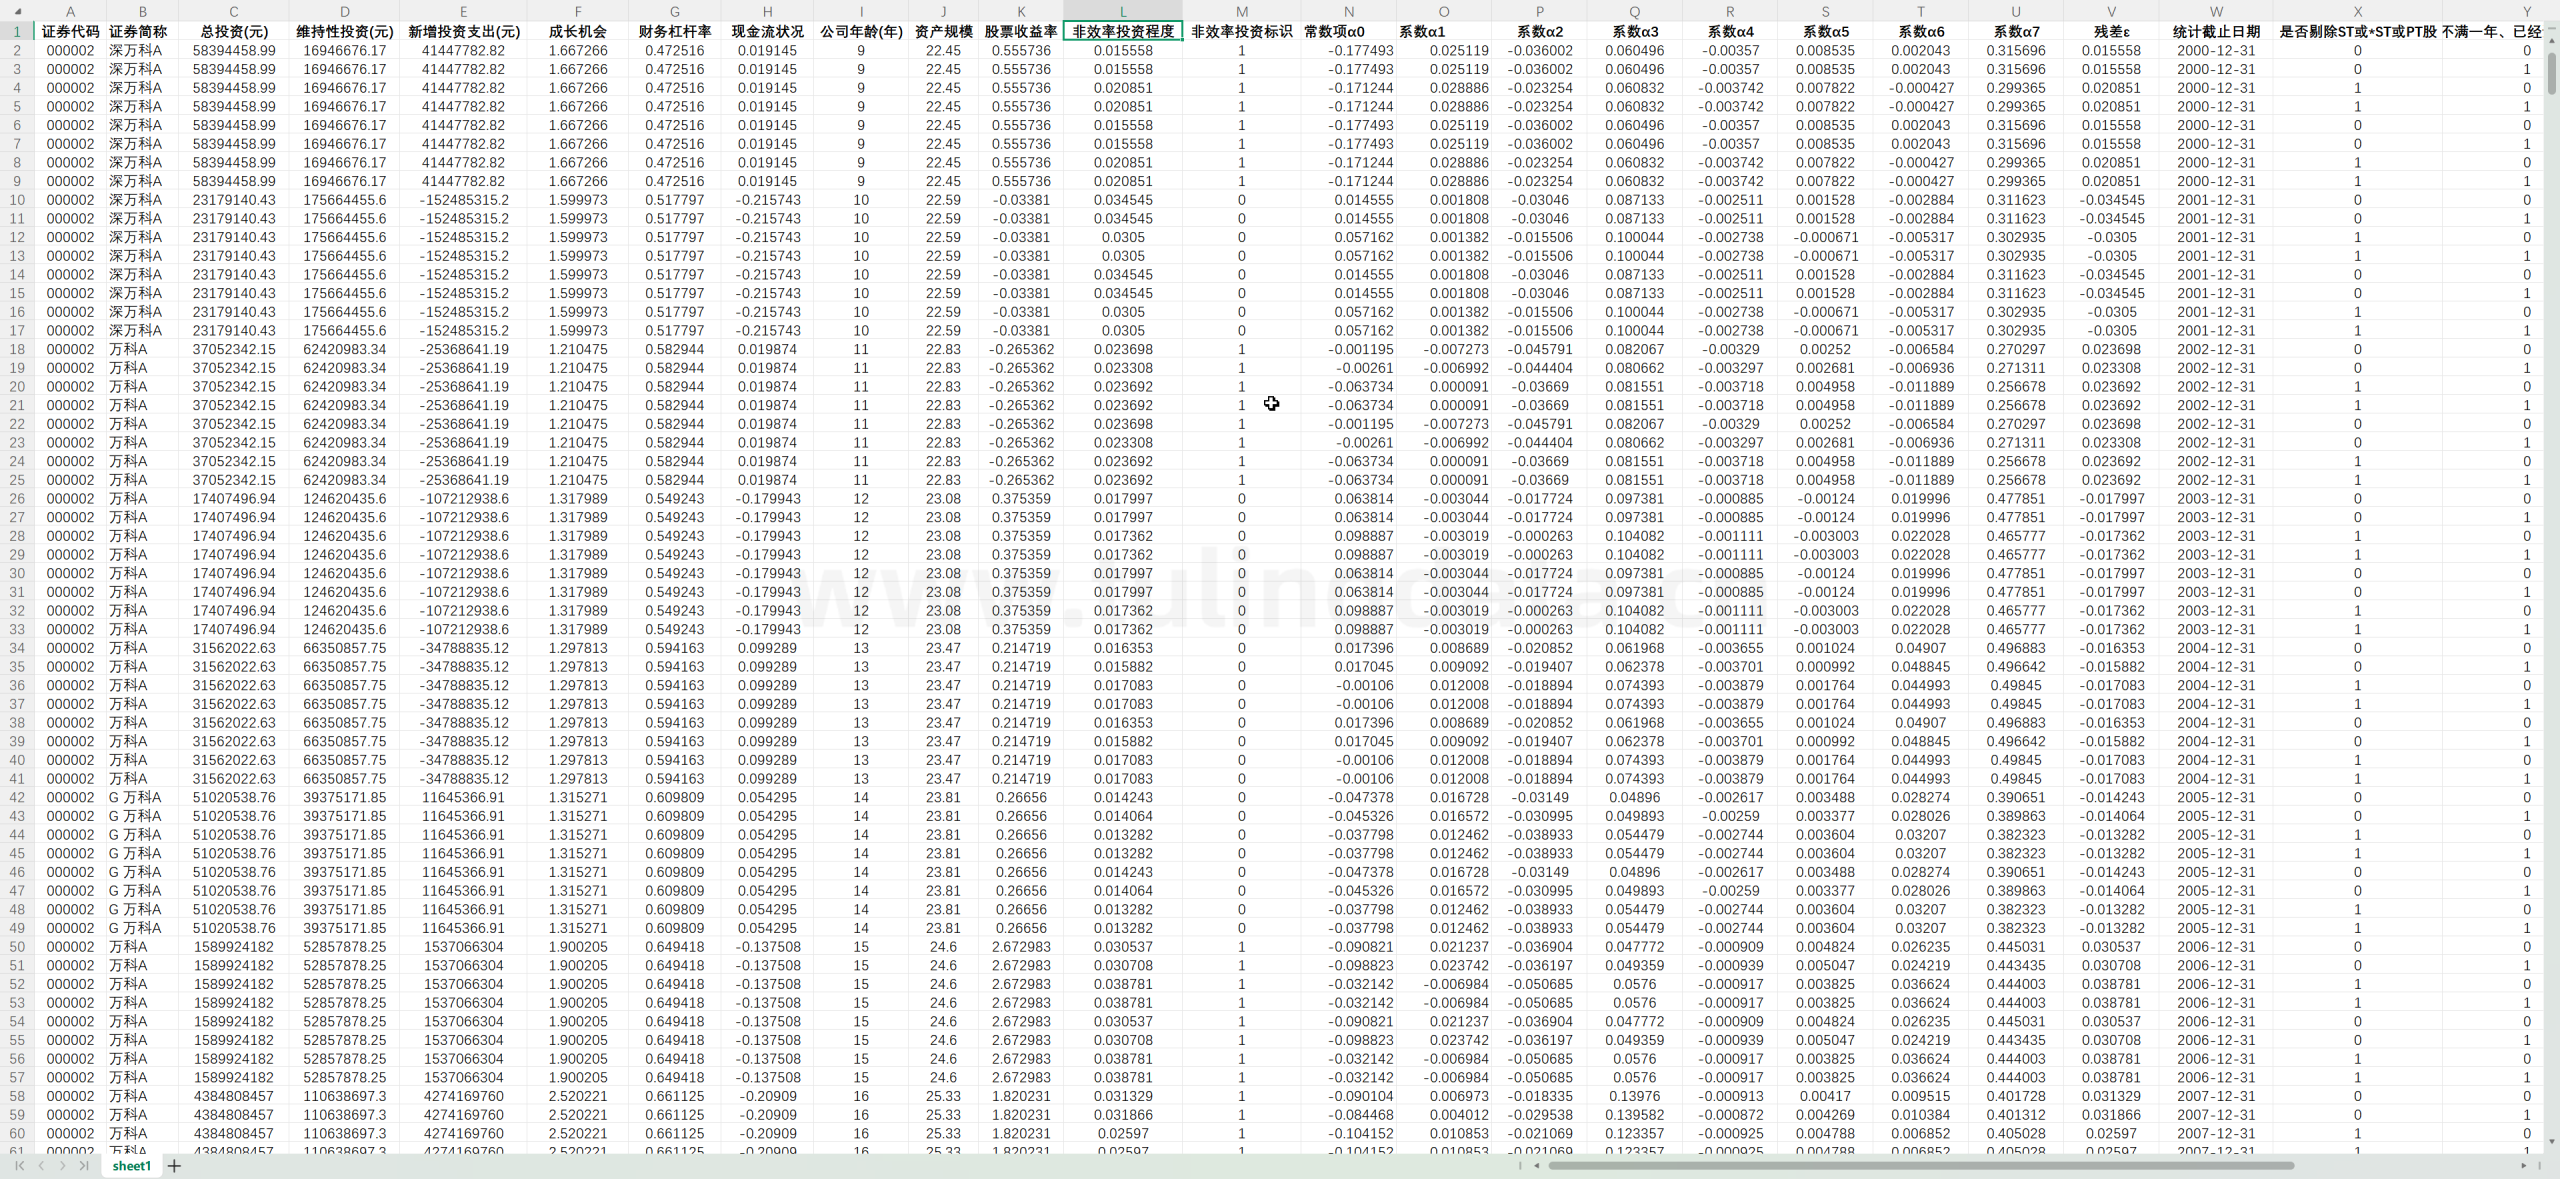Select the header cell '新增投资支出(元)'

(463, 31)
